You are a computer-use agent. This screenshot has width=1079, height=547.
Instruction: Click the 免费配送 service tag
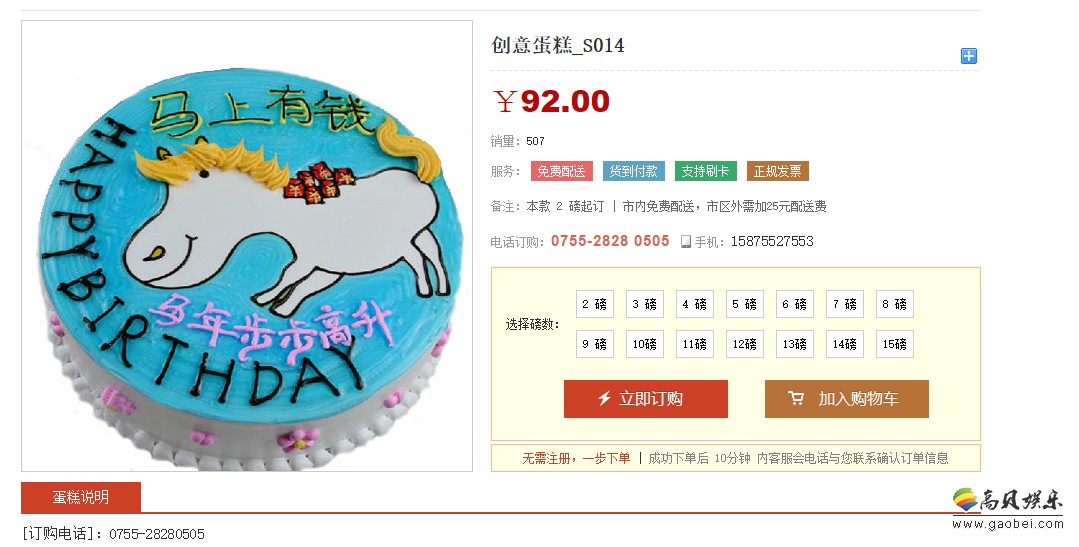tap(562, 171)
